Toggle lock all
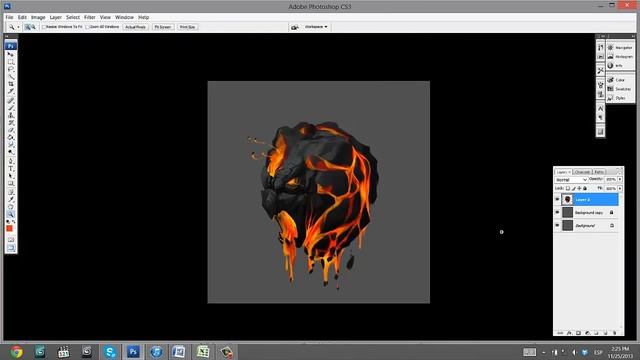 tap(585, 189)
